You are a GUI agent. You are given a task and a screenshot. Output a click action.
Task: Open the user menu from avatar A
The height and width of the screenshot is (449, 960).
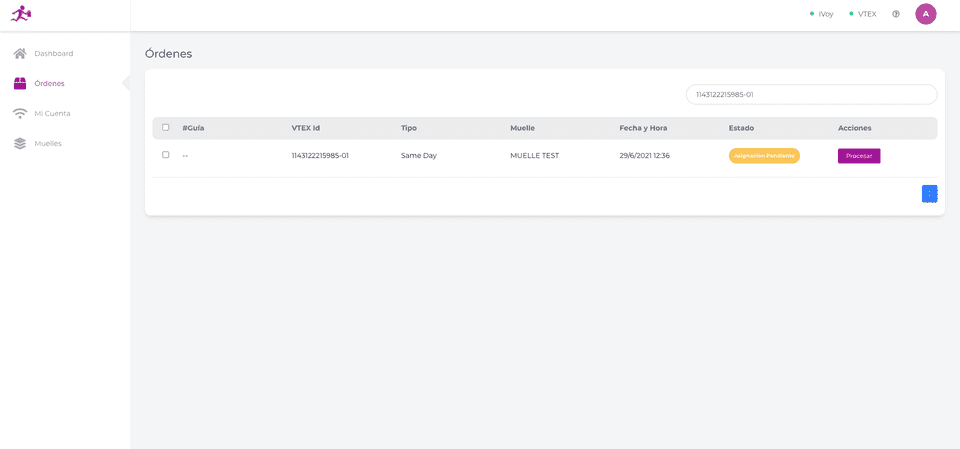tap(926, 14)
